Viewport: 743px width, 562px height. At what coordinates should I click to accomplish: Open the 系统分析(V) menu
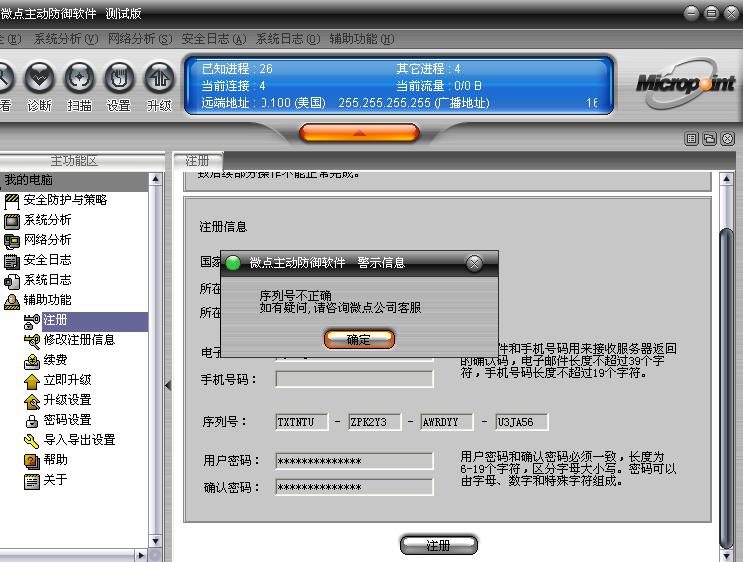pos(66,39)
